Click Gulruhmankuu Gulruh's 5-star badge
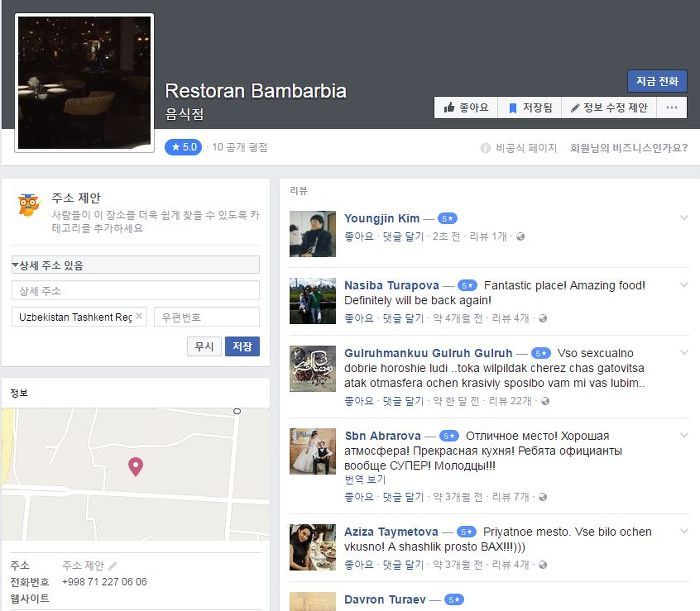The height and width of the screenshot is (611, 700). coord(541,353)
